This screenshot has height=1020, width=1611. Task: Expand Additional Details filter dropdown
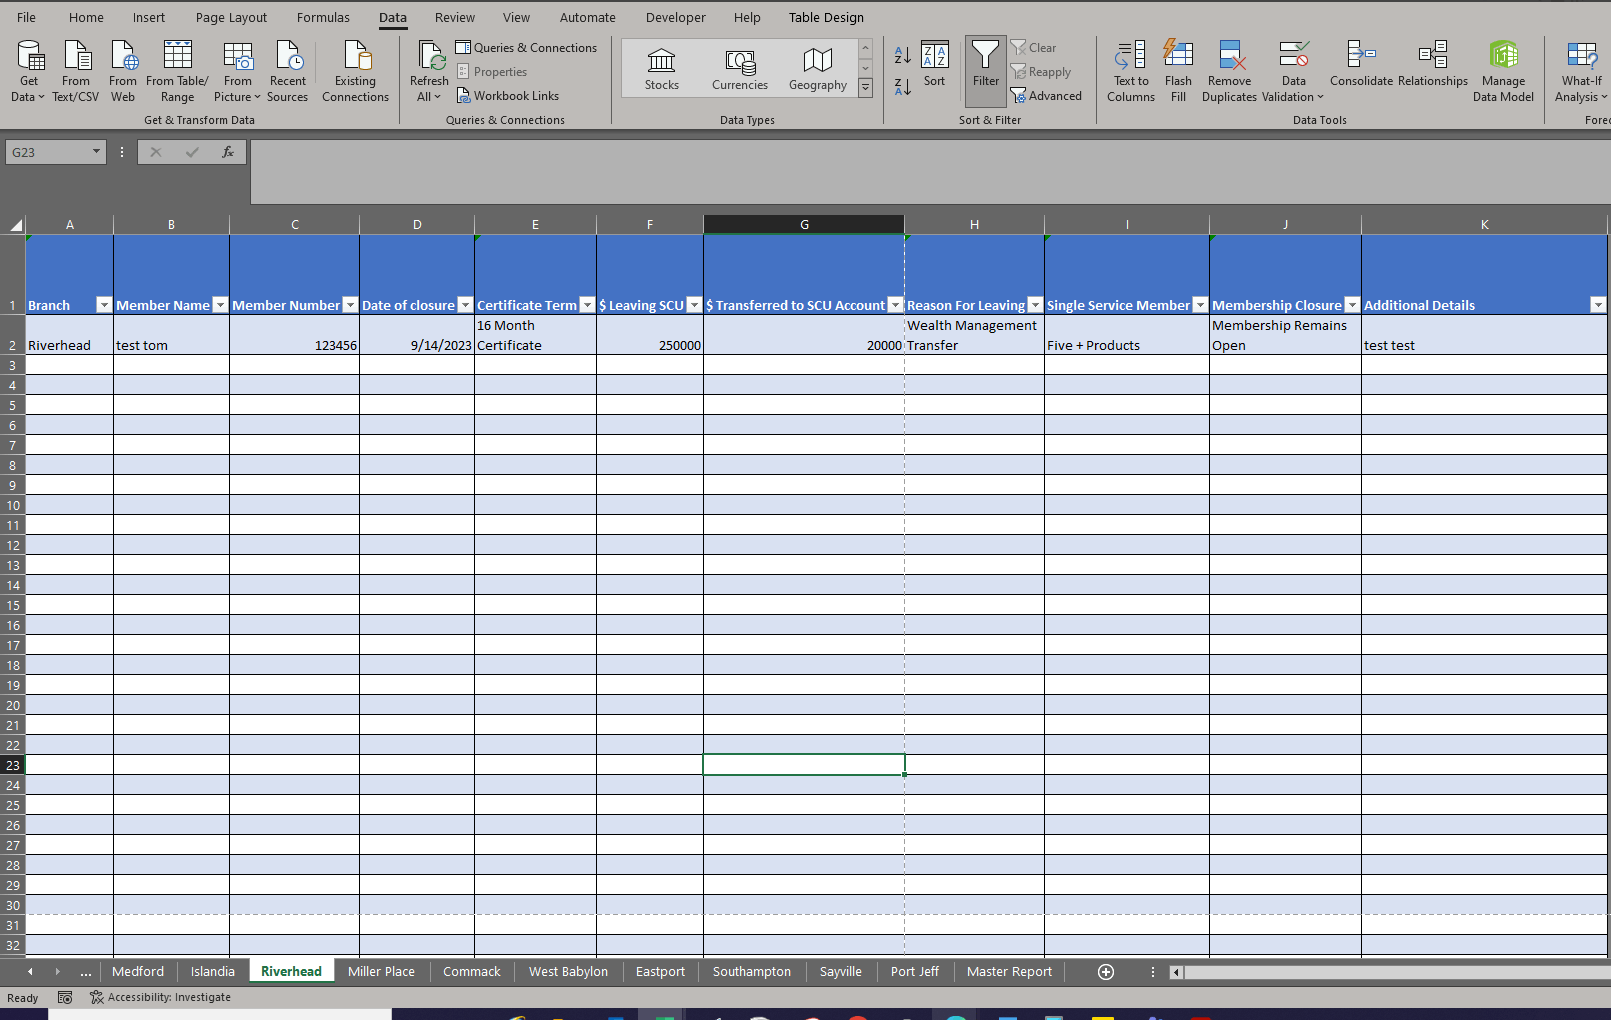(x=1598, y=305)
